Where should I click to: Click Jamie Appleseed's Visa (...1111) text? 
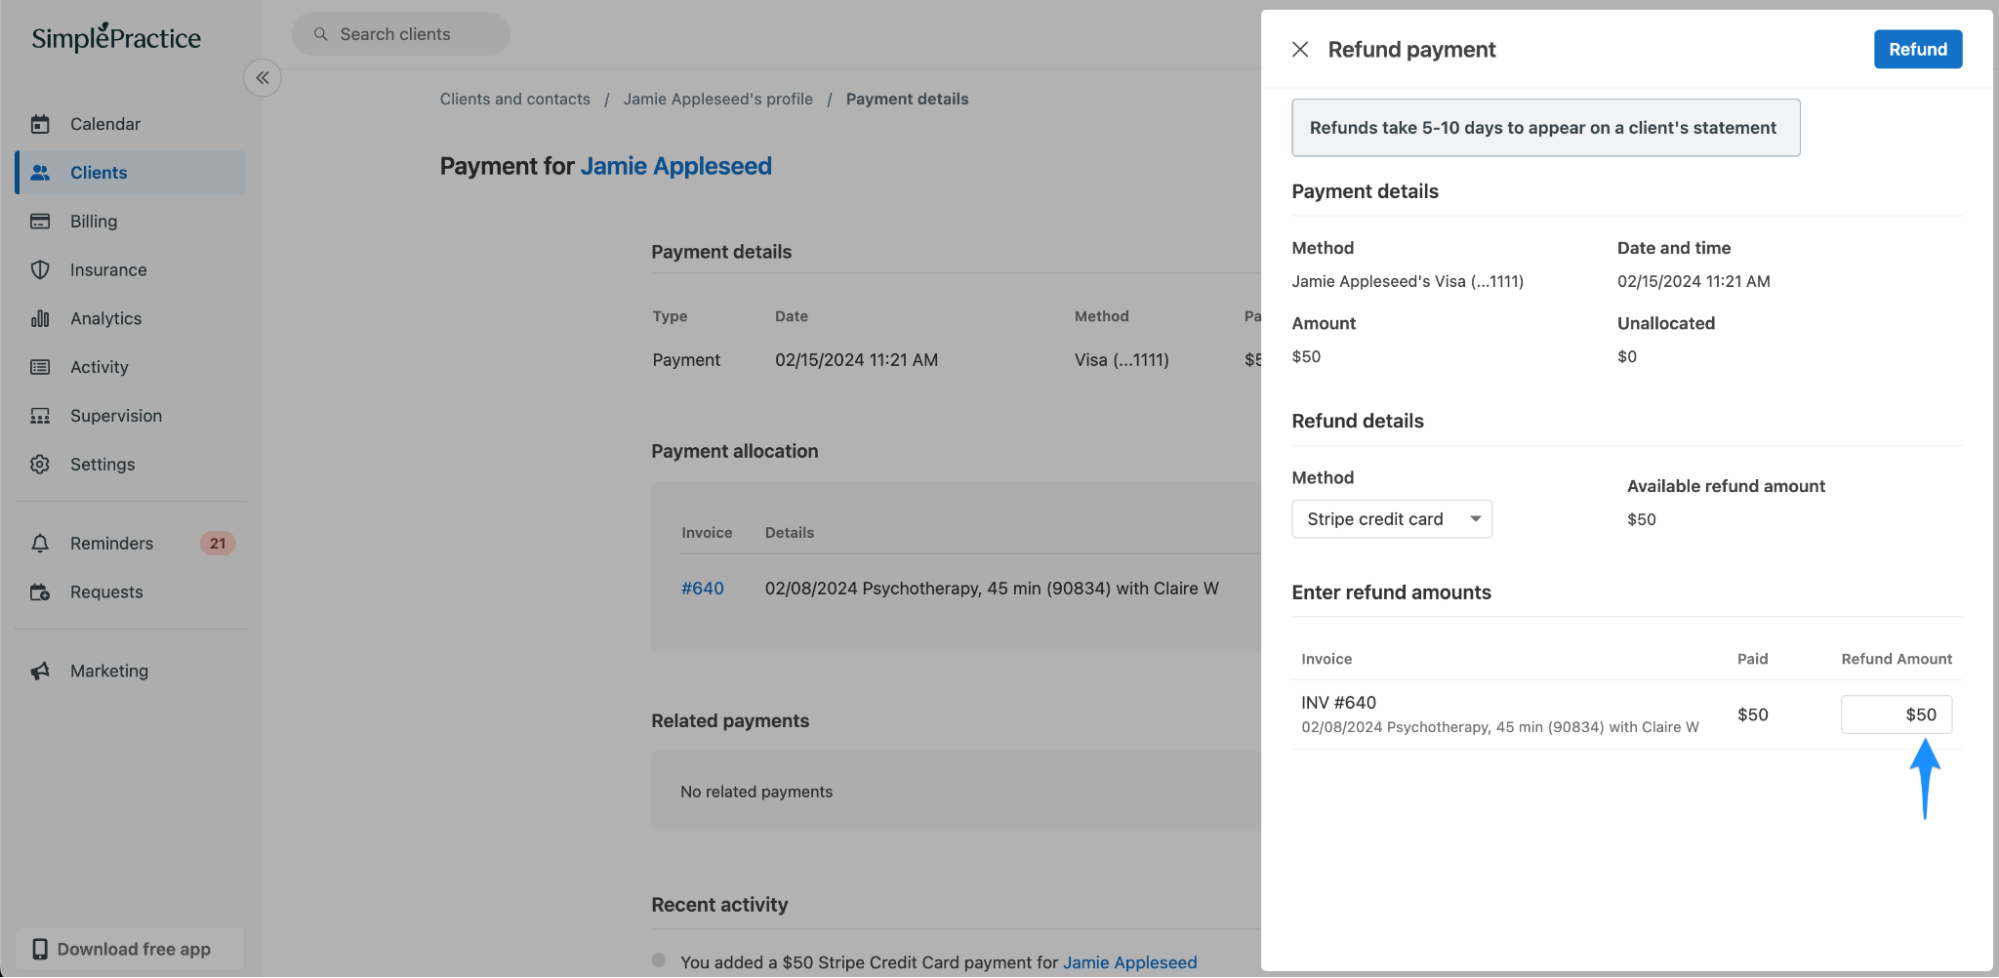[x=1407, y=281]
